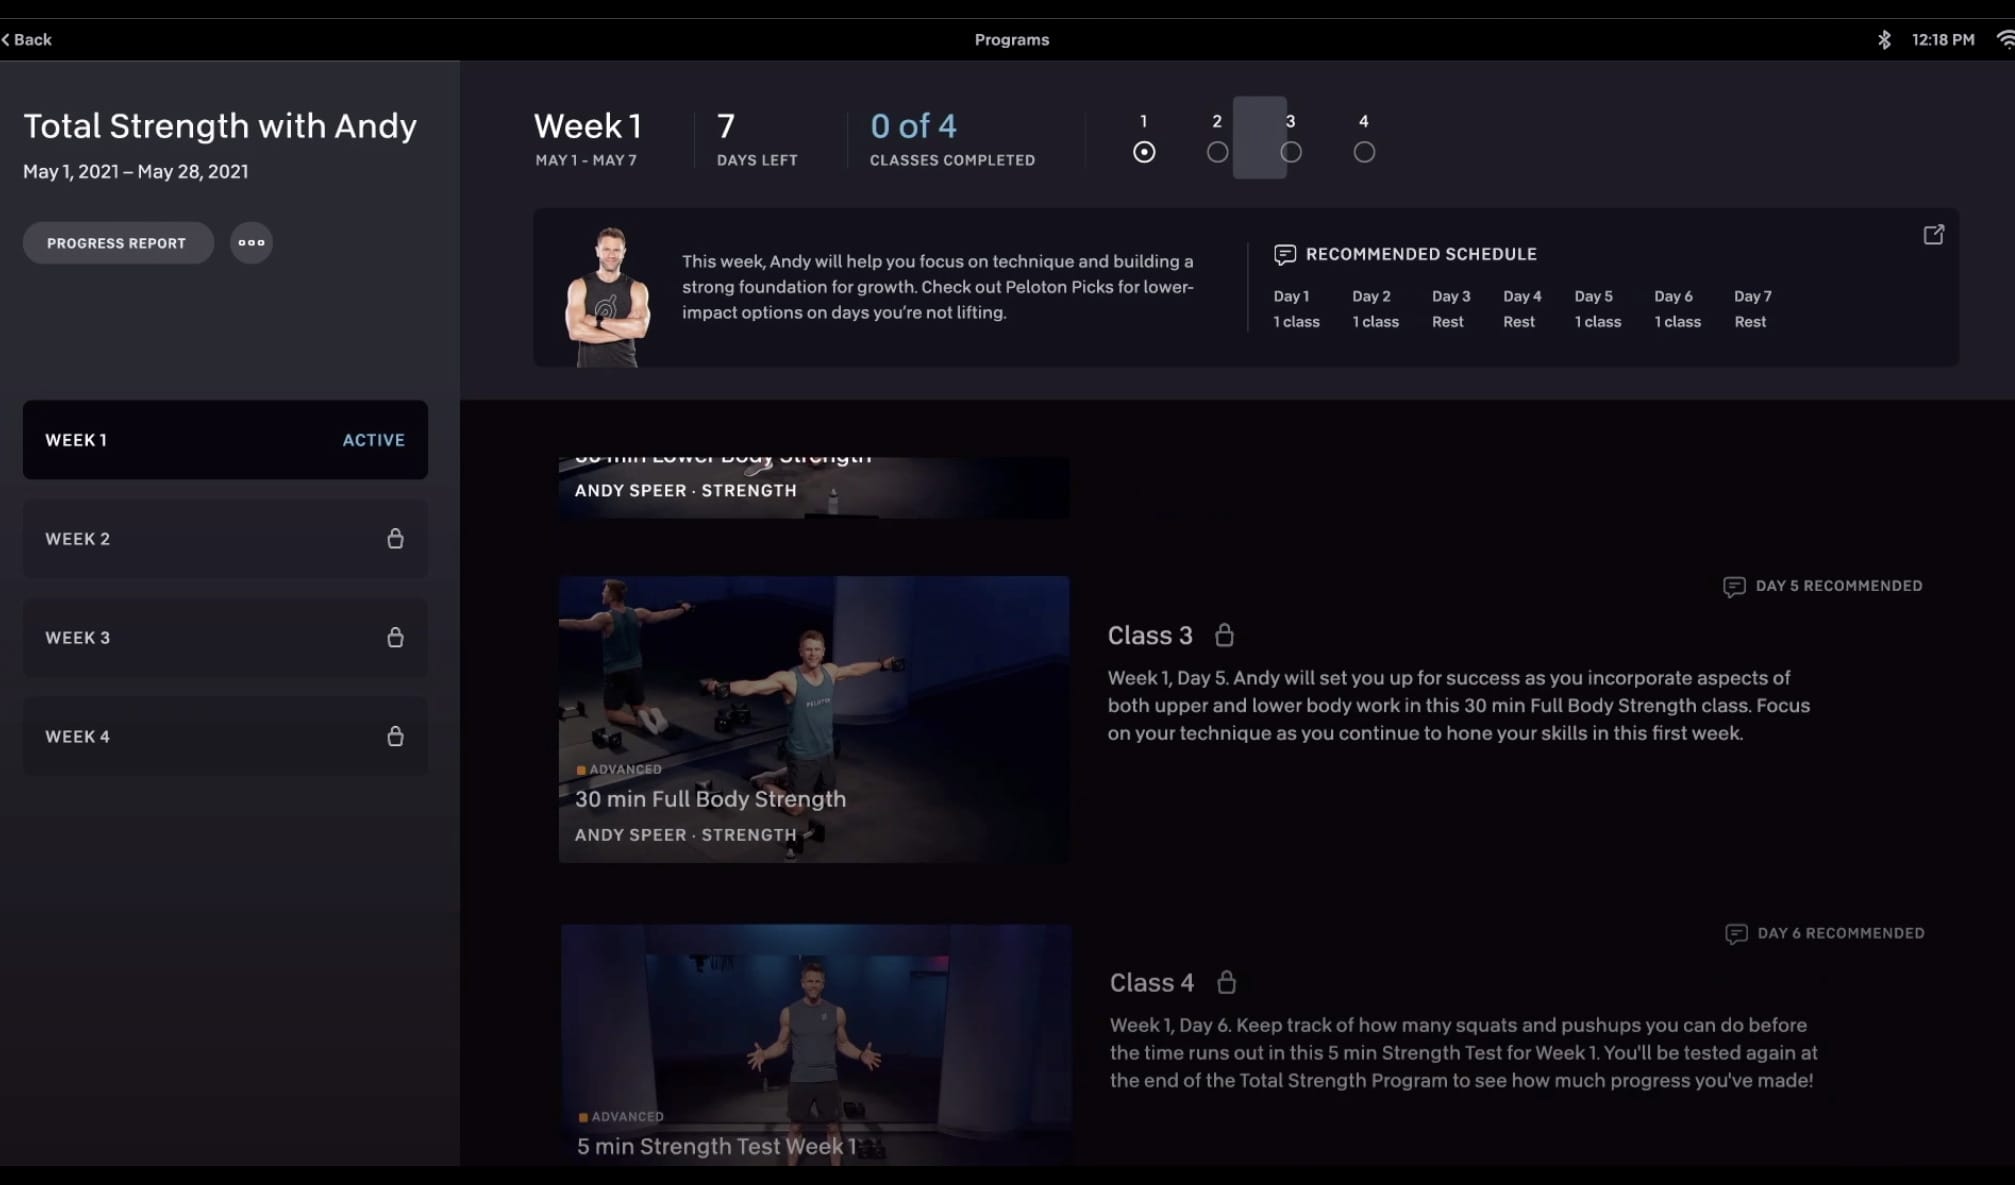Screen dimensions: 2015x1185
Task: Click the three-dots more options button
Action: coord(251,243)
